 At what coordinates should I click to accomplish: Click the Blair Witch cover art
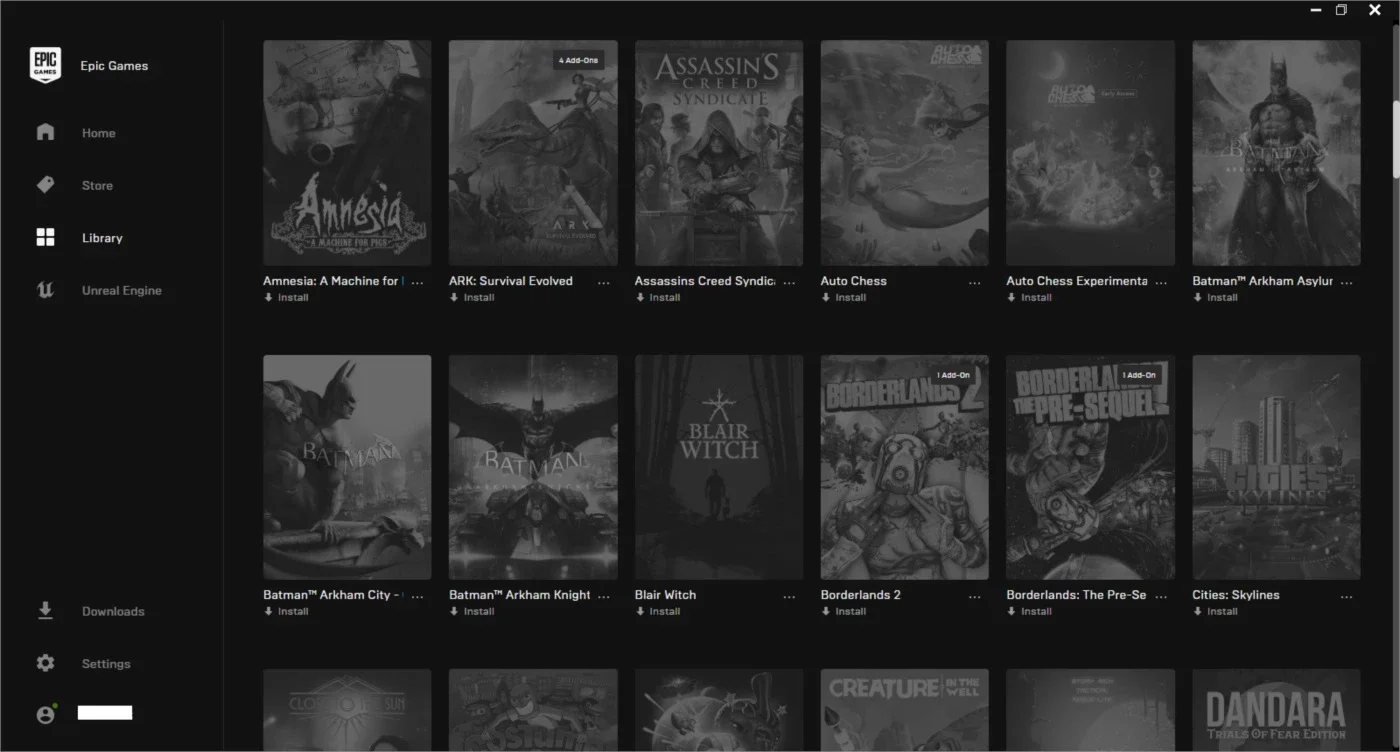click(x=719, y=467)
